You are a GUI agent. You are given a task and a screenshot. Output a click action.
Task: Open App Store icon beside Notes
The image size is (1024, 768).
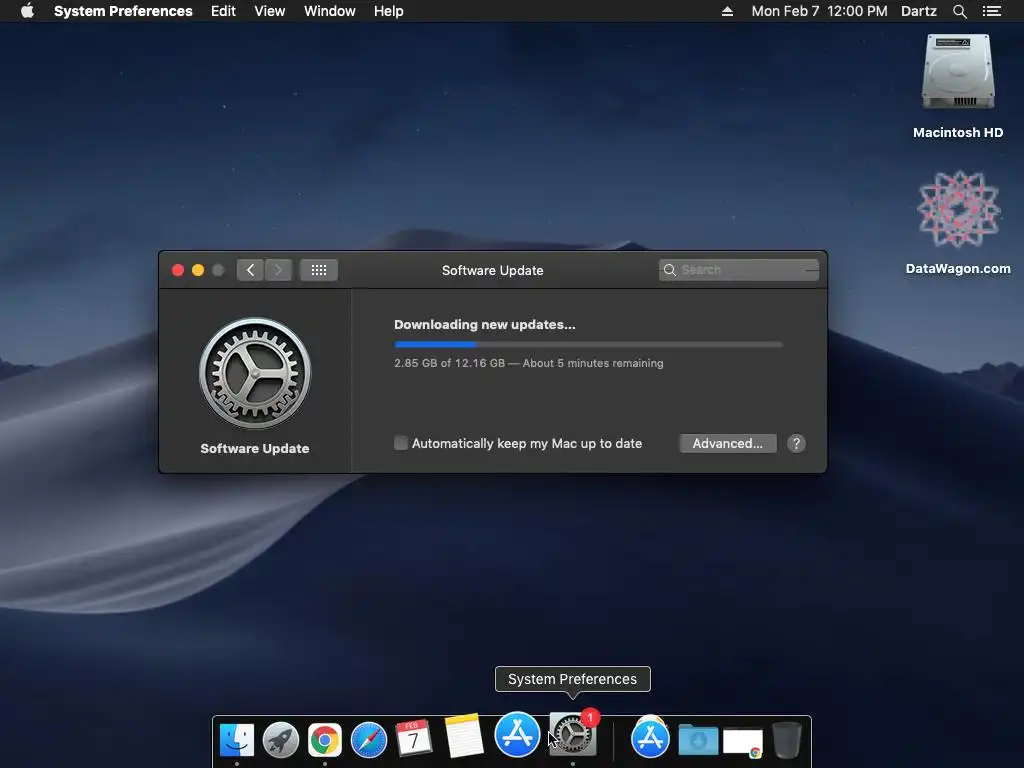[517, 734]
